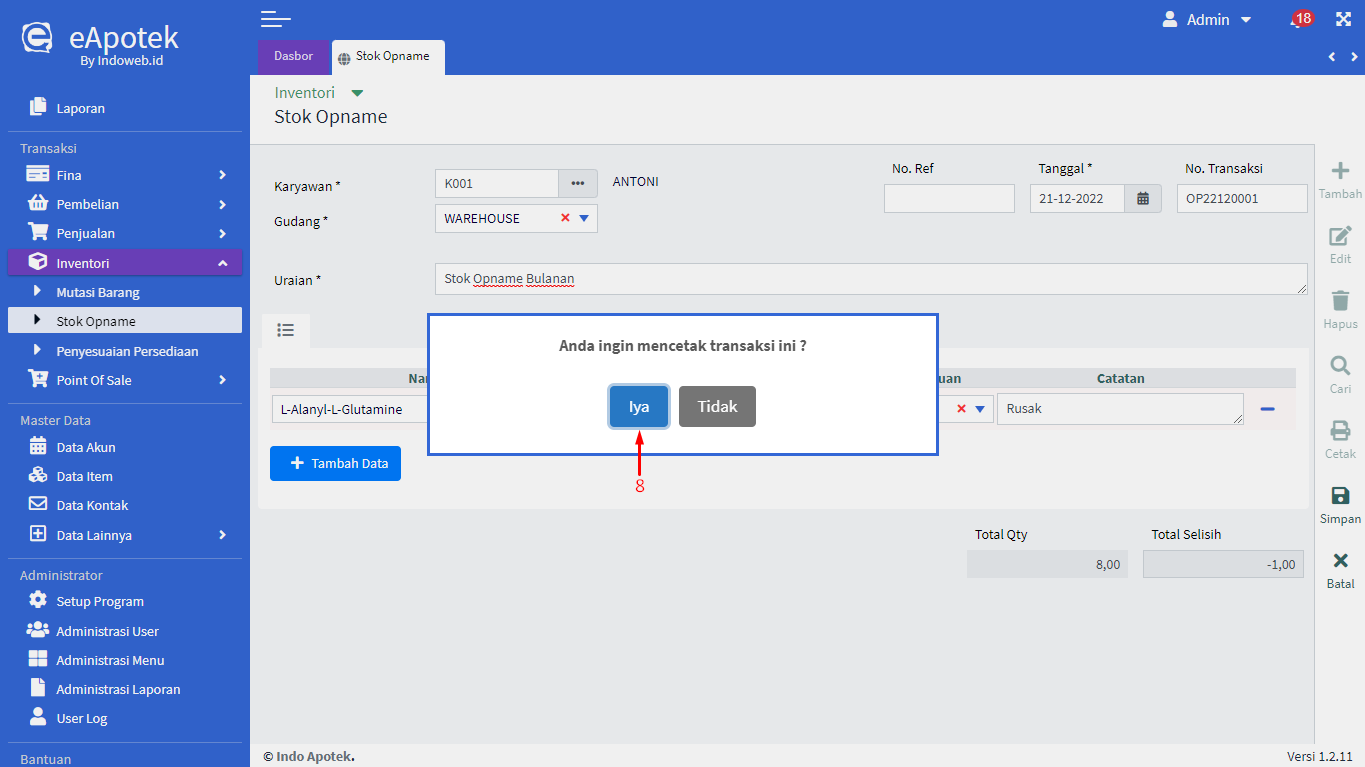Click the Batal cancel icon
1365x767 pixels.
[1340, 561]
